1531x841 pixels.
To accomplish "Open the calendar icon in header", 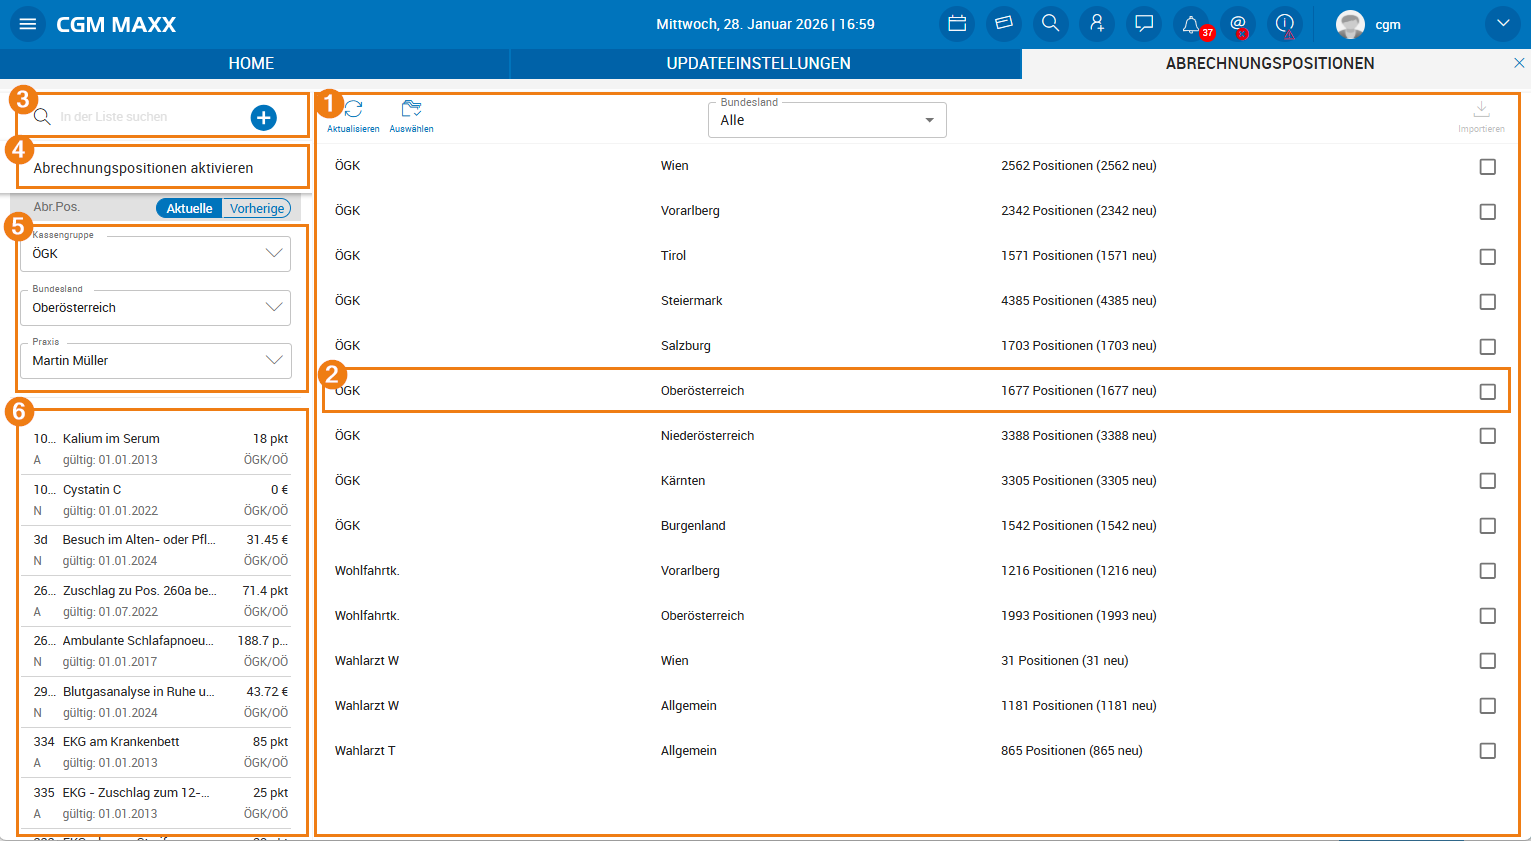I will (957, 24).
